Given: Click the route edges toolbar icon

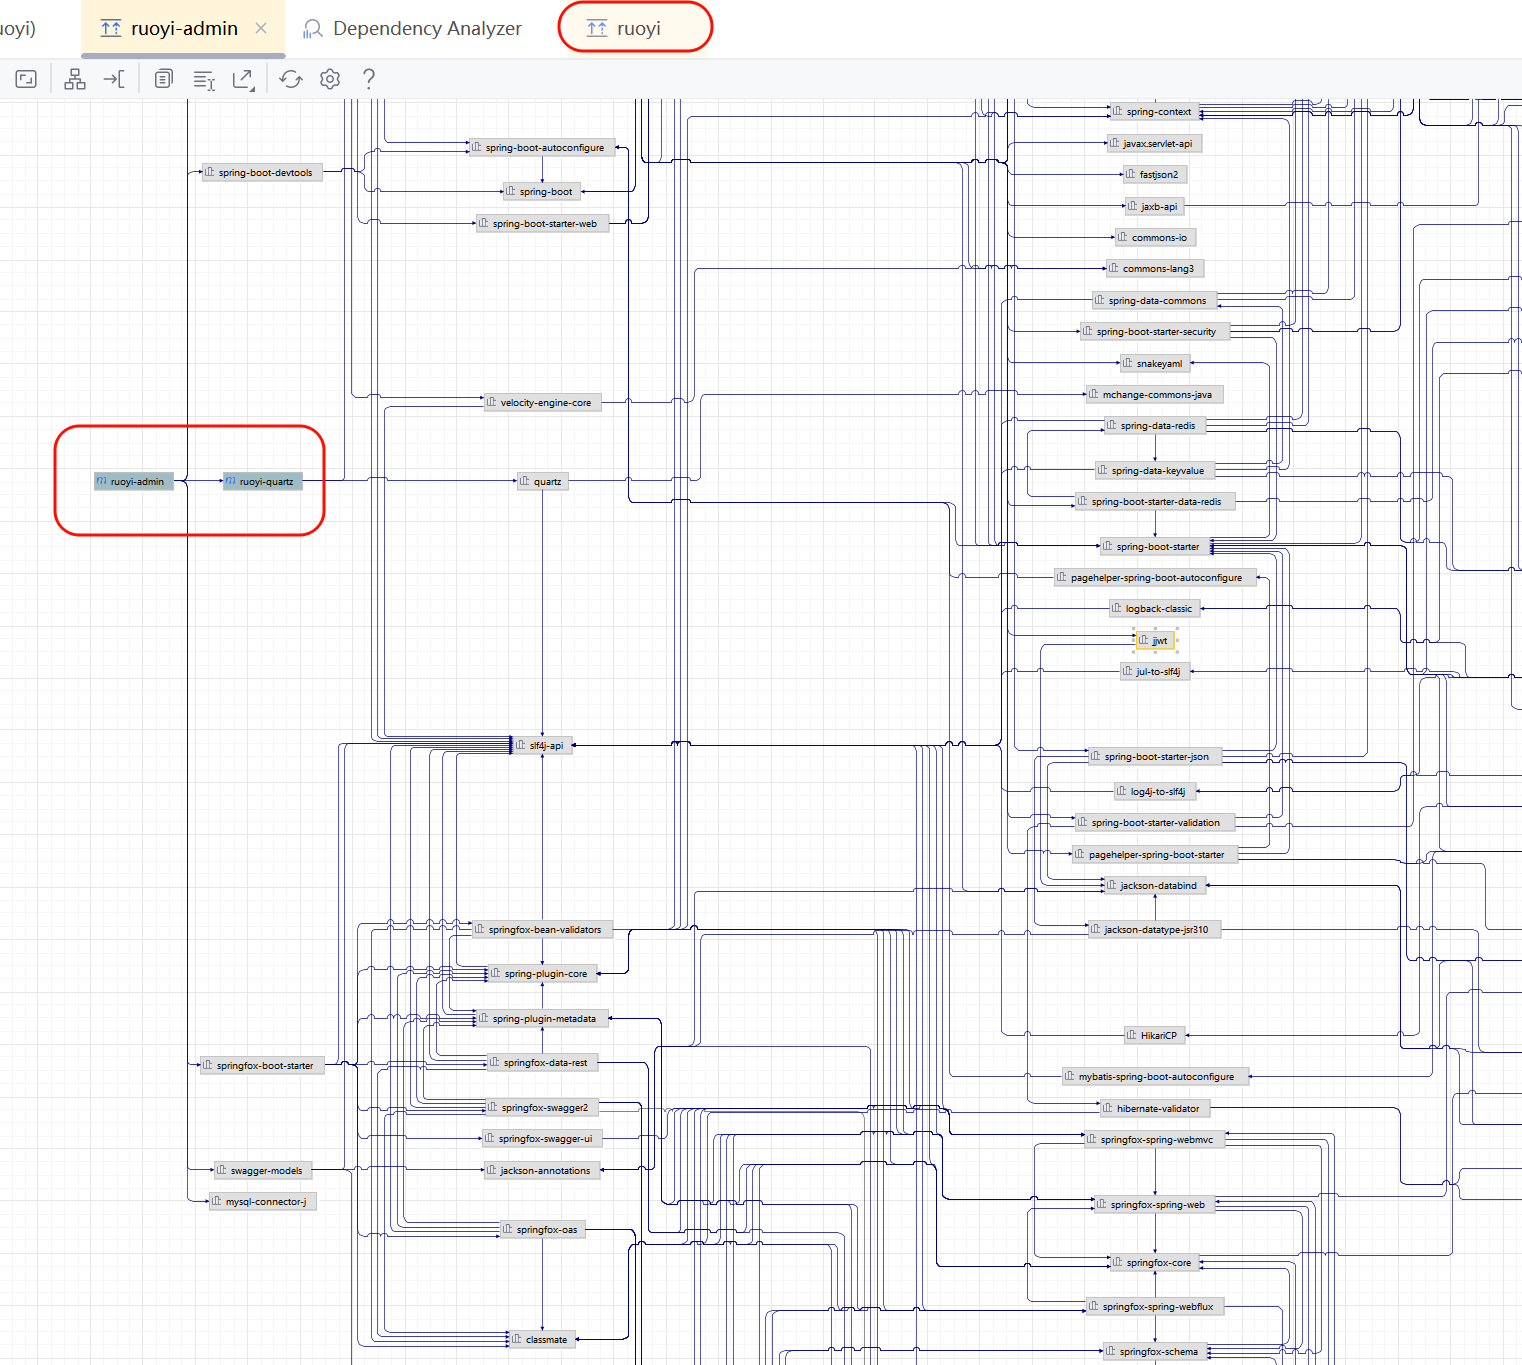Looking at the screenshot, I should coord(114,79).
